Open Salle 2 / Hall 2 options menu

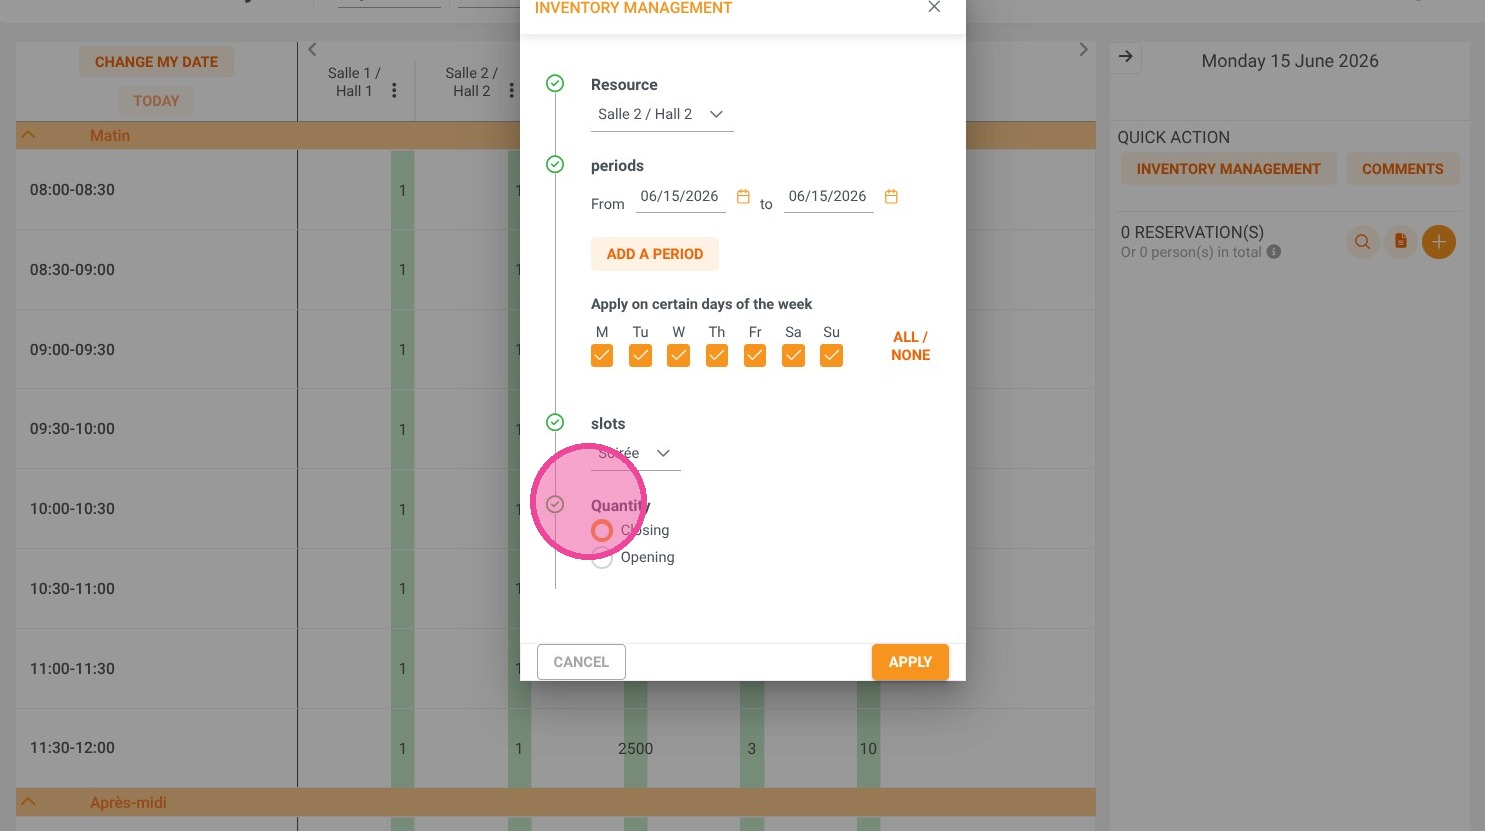pos(511,91)
